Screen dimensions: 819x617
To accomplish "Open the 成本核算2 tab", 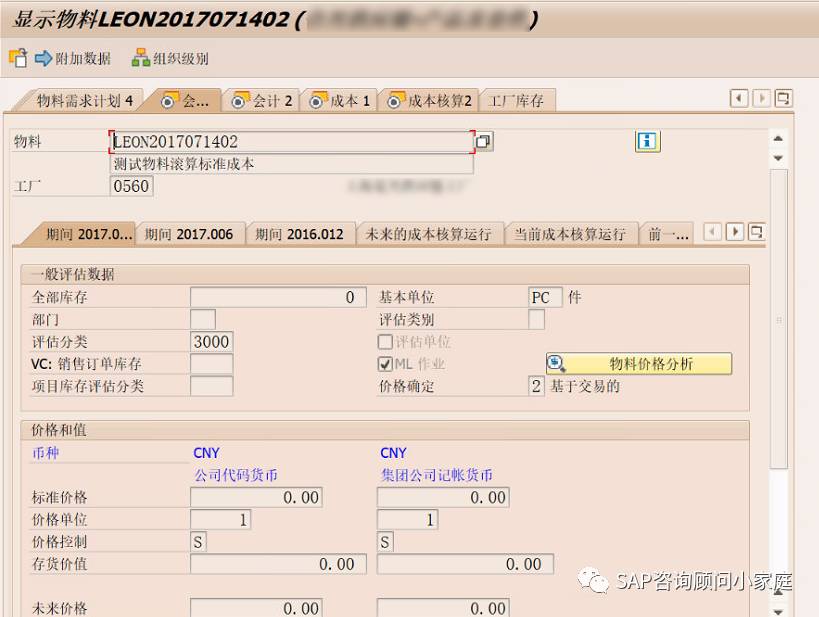I will 429,100.
